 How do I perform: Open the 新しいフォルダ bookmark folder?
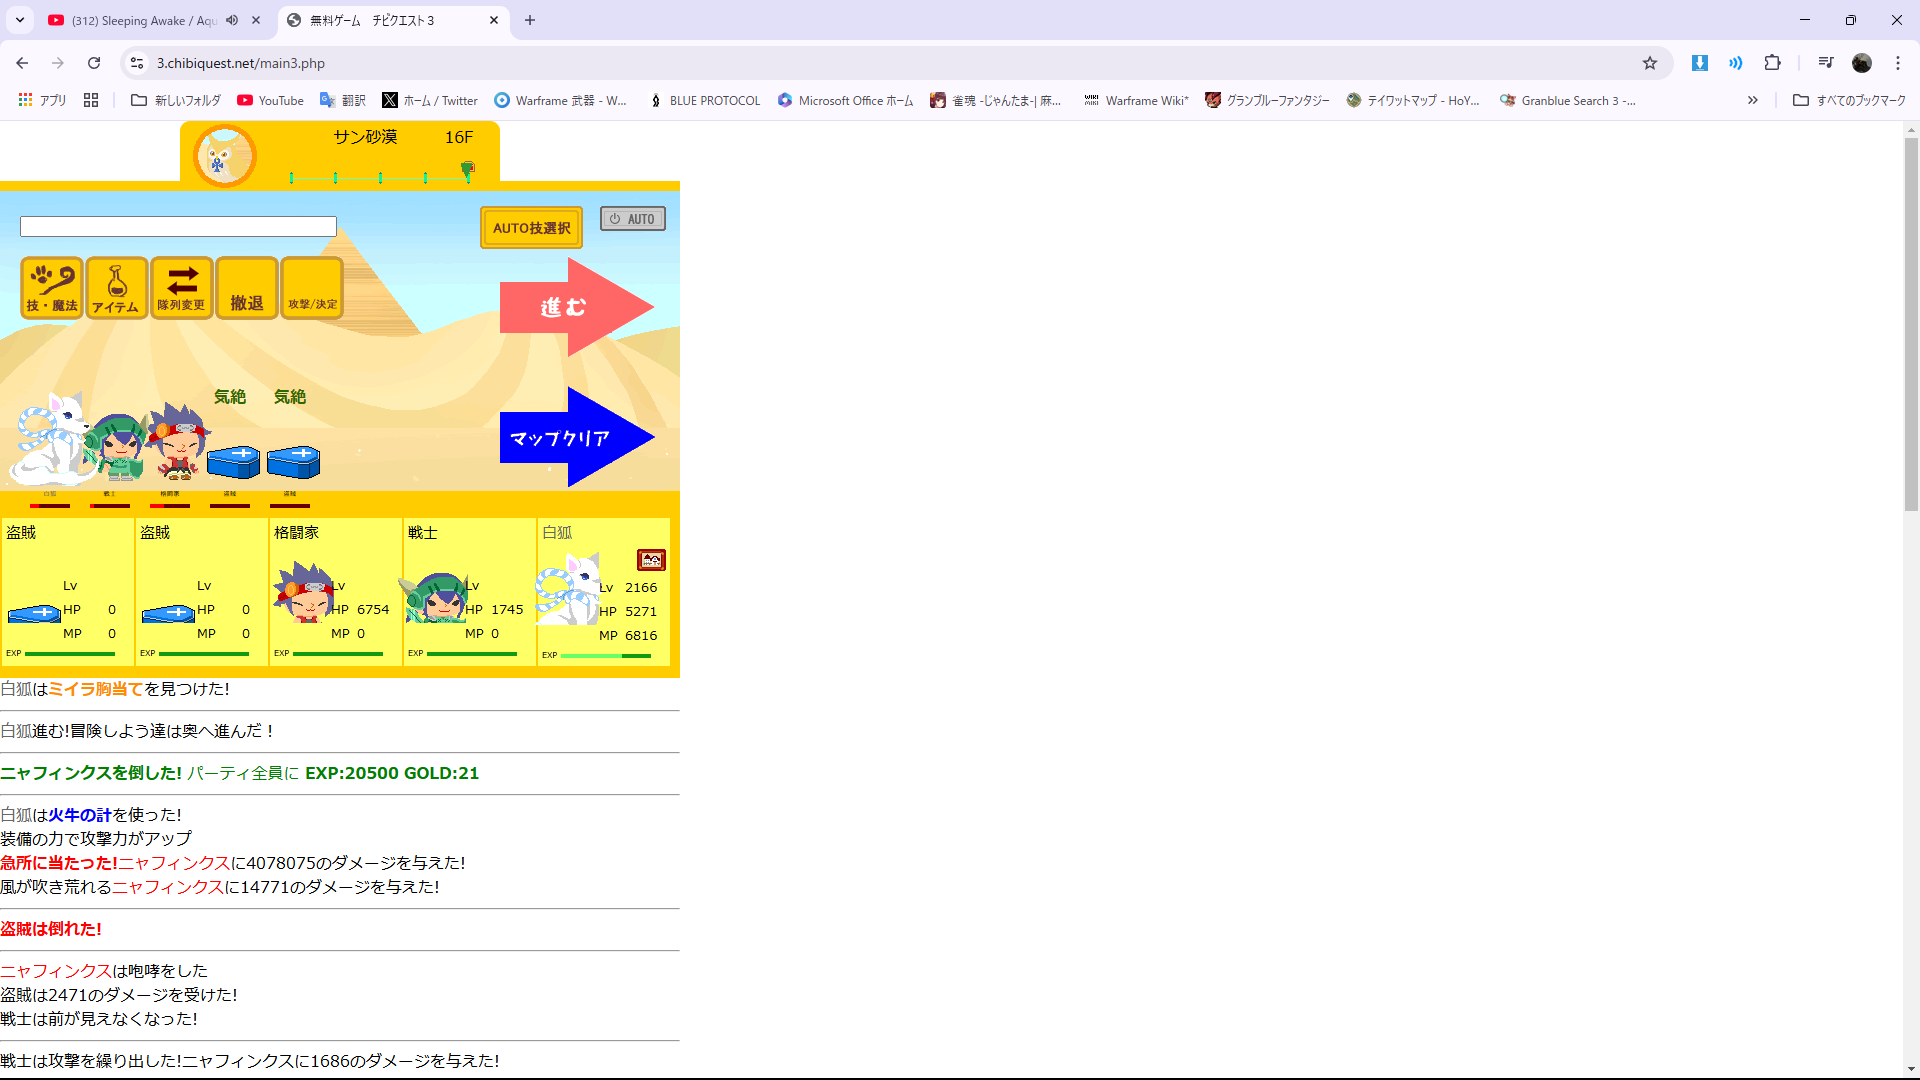[x=176, y=100]
